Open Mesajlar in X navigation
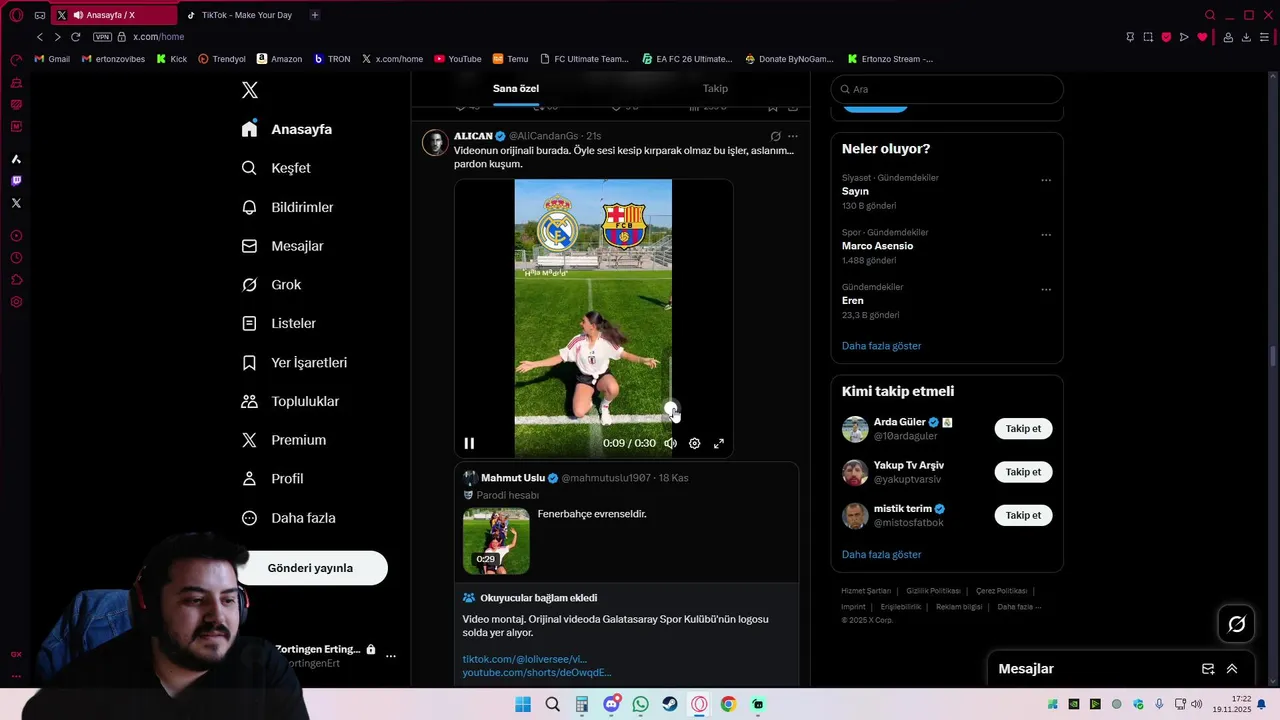 [283, 246]
